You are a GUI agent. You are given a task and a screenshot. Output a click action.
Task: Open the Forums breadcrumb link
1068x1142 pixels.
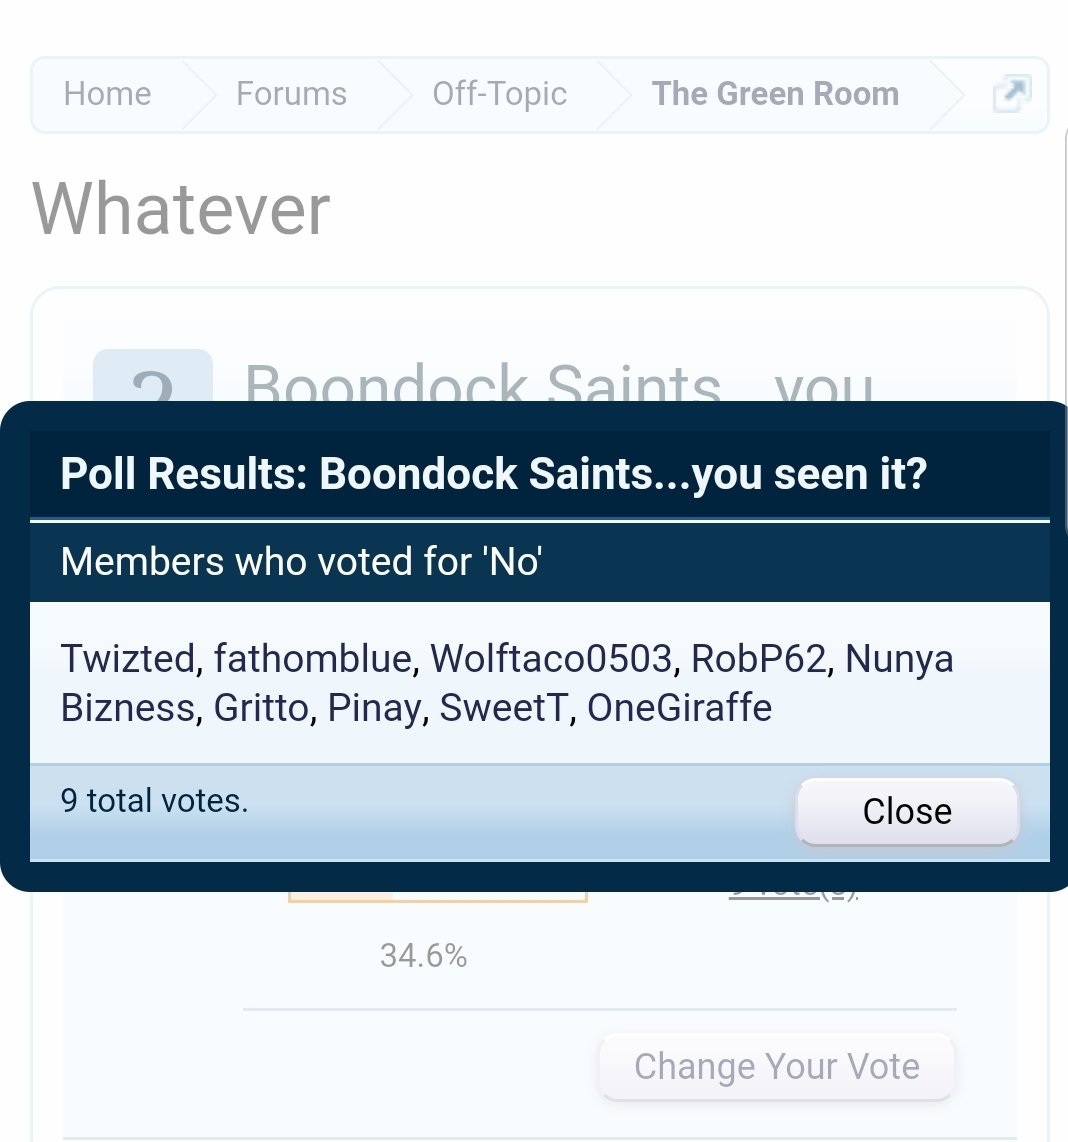click(291, 94)
